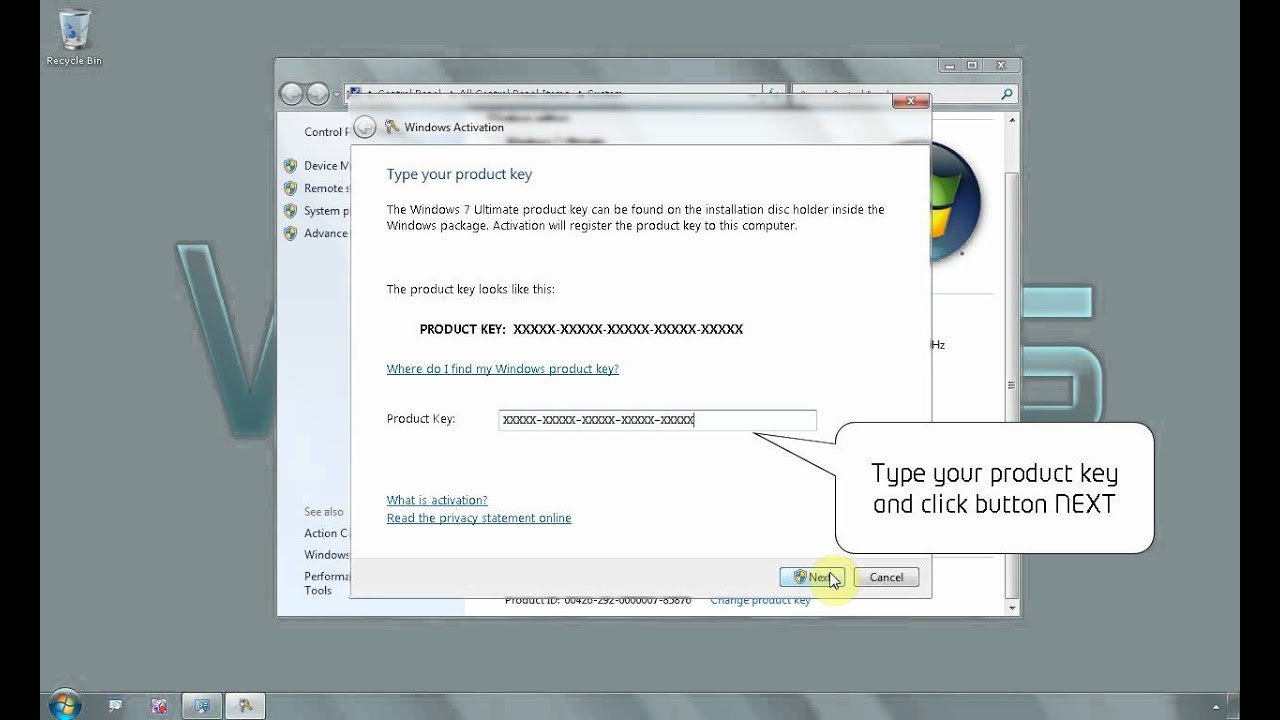
Task: Cancel the Windows Activation dialog
Action: tap(886, 577)
